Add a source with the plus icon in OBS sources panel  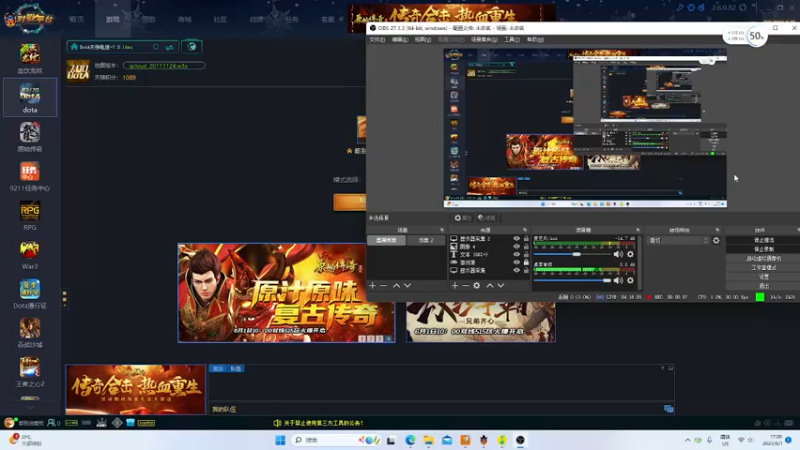click(x=455, y=286)
